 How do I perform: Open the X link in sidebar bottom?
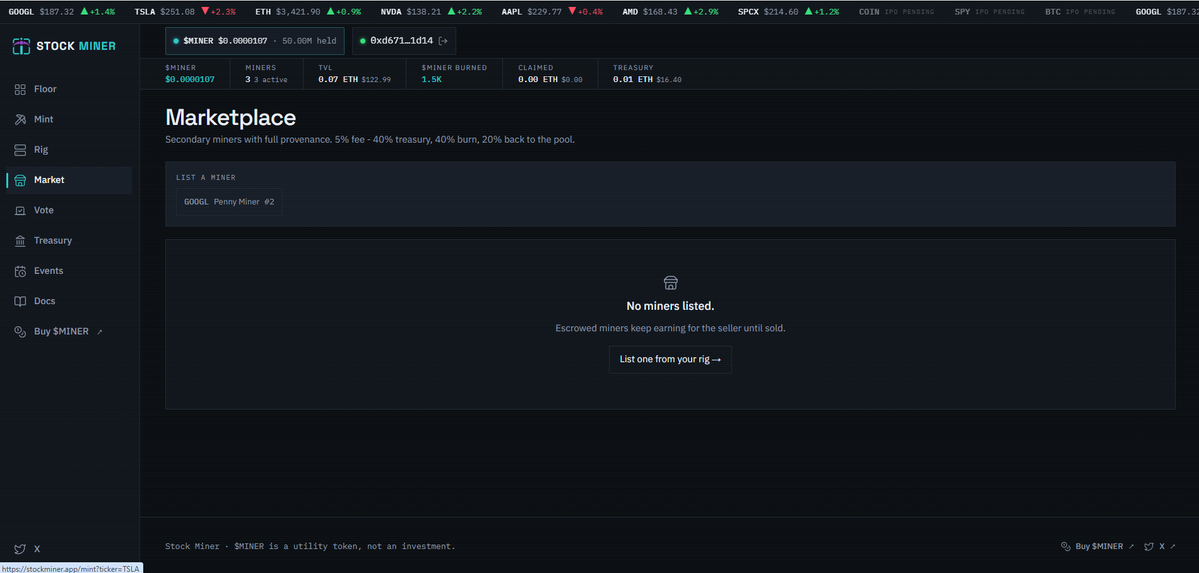click(x=28, y=549)
